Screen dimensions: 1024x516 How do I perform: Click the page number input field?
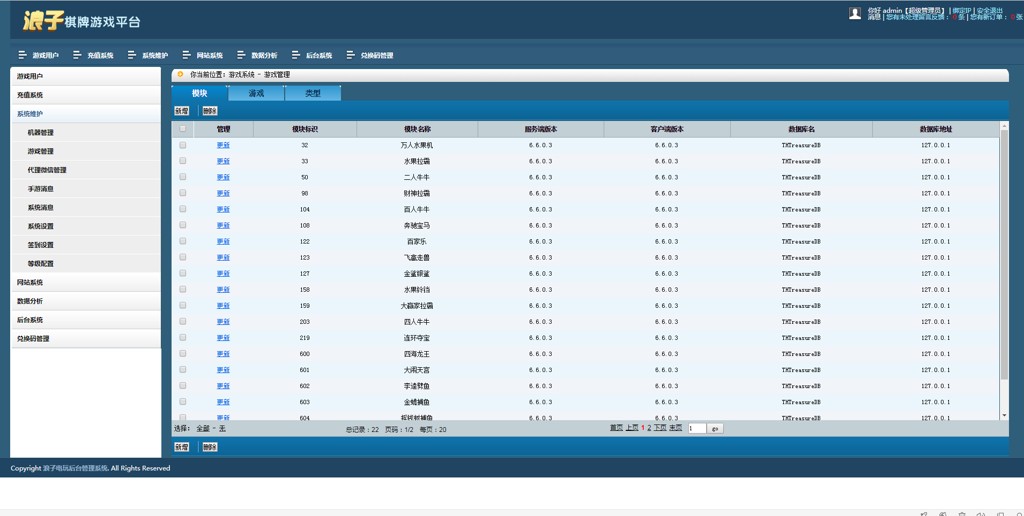[x=696, y=428]
